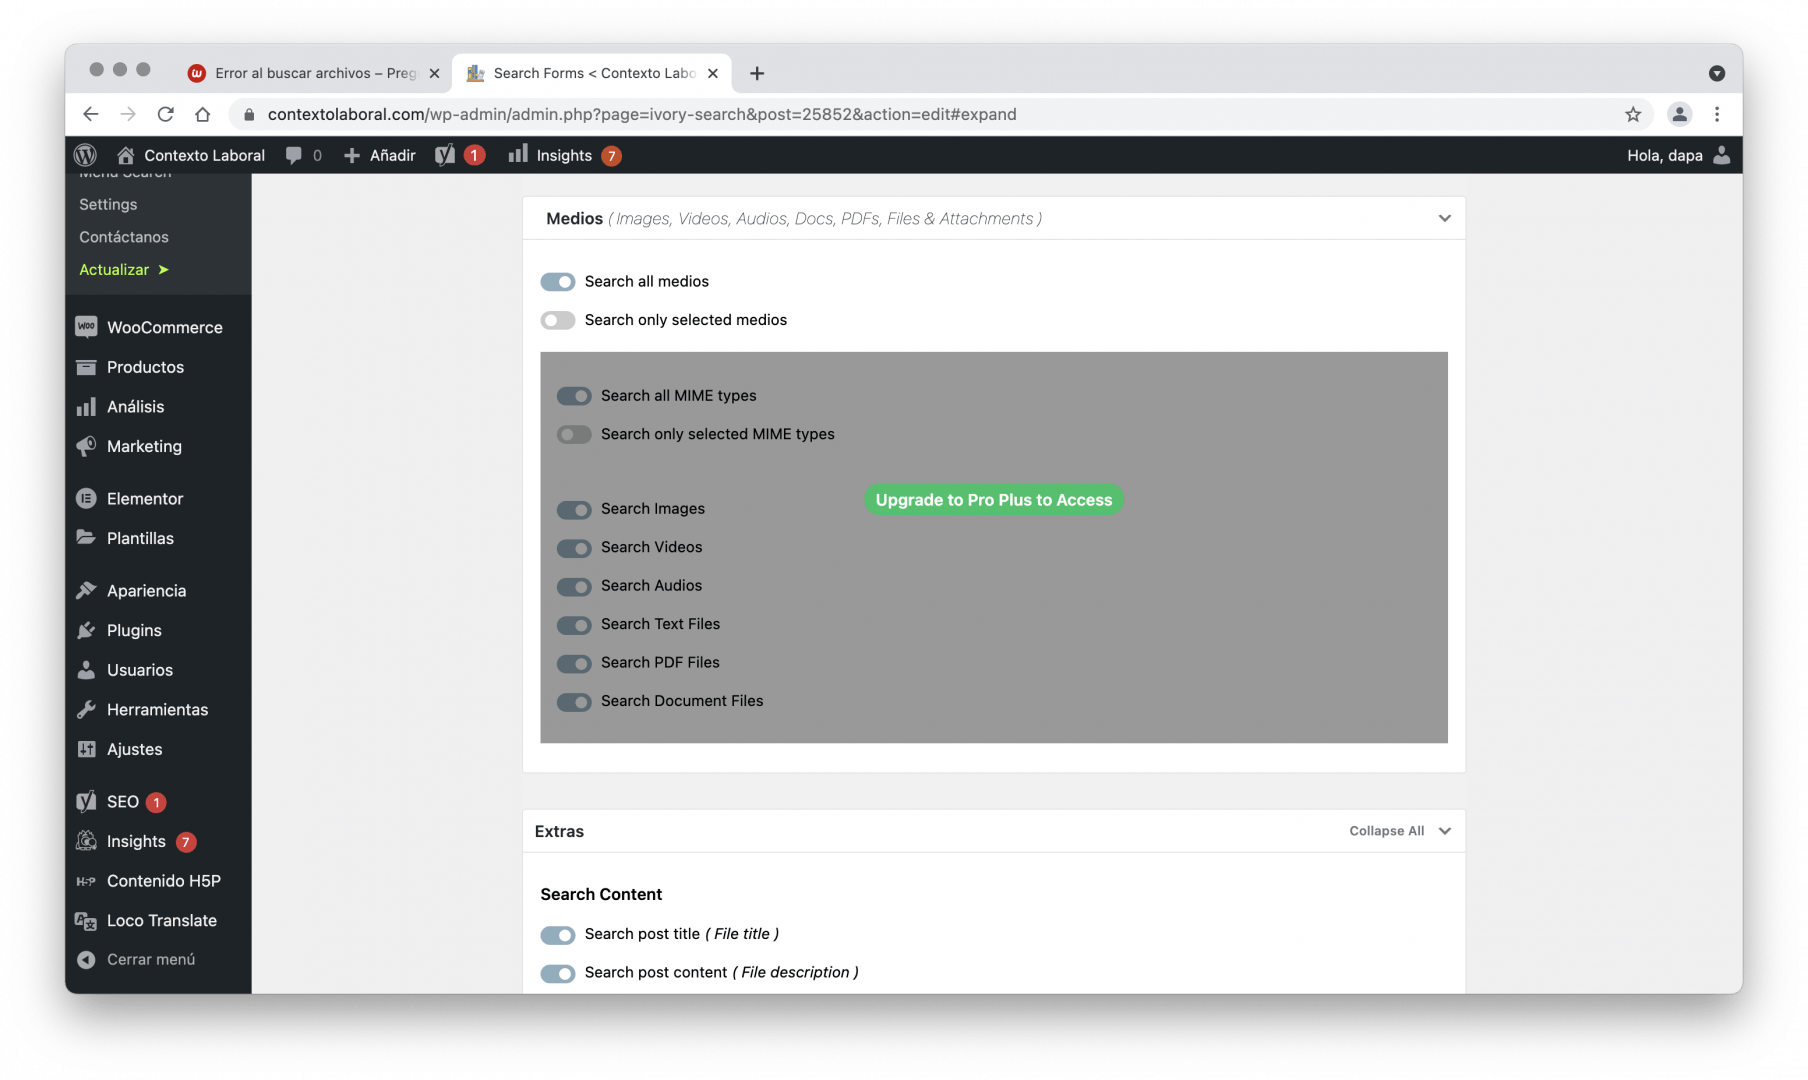The image size is (1808, 1080).
Task: Click the Insights badge showing 7 in sidebar
Action: [186, 842]
